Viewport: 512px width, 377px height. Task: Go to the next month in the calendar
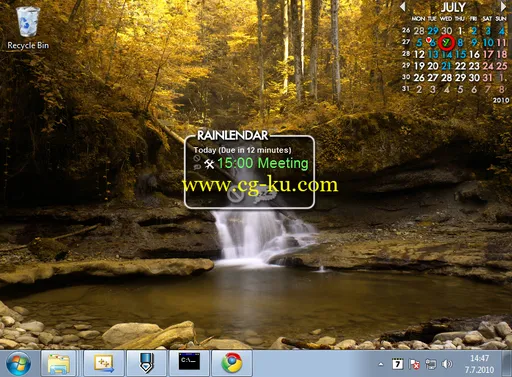[x=503, y=6]
